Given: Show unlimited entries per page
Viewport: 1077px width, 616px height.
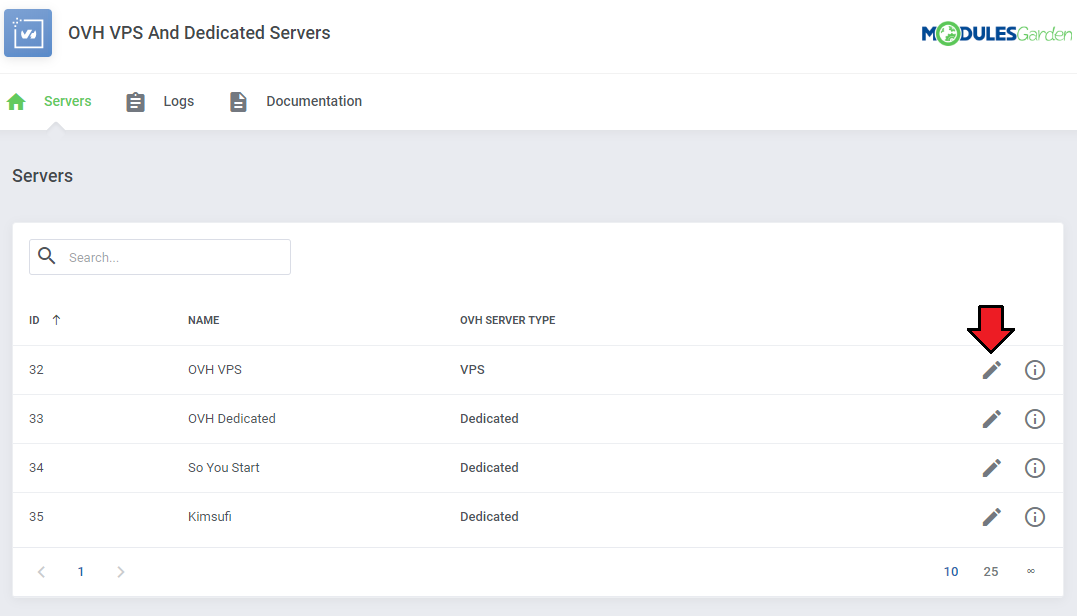Looking at the screenshot, I should (1030, 571).
